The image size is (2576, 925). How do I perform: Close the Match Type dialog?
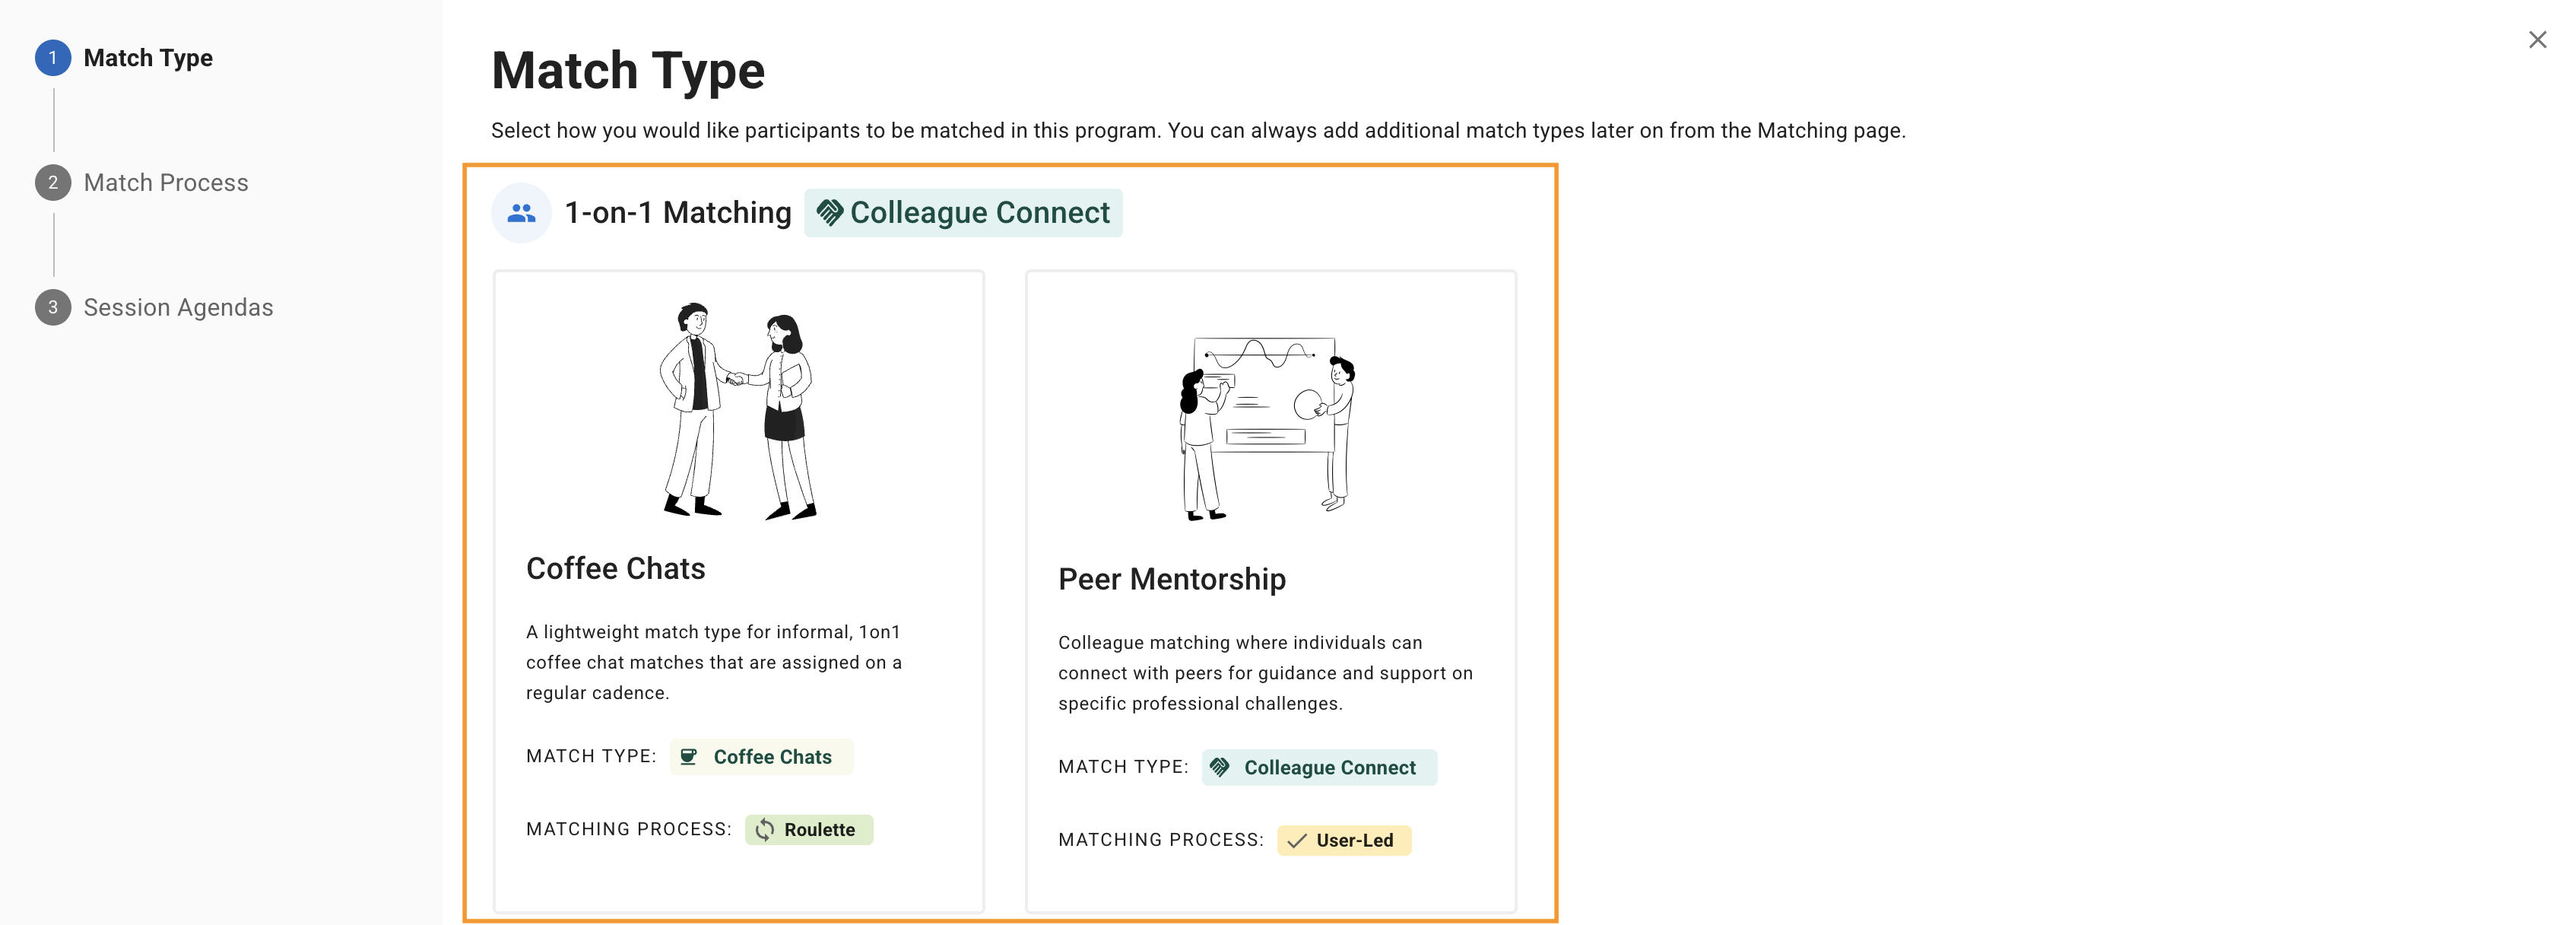click(x=2537, y=40)
